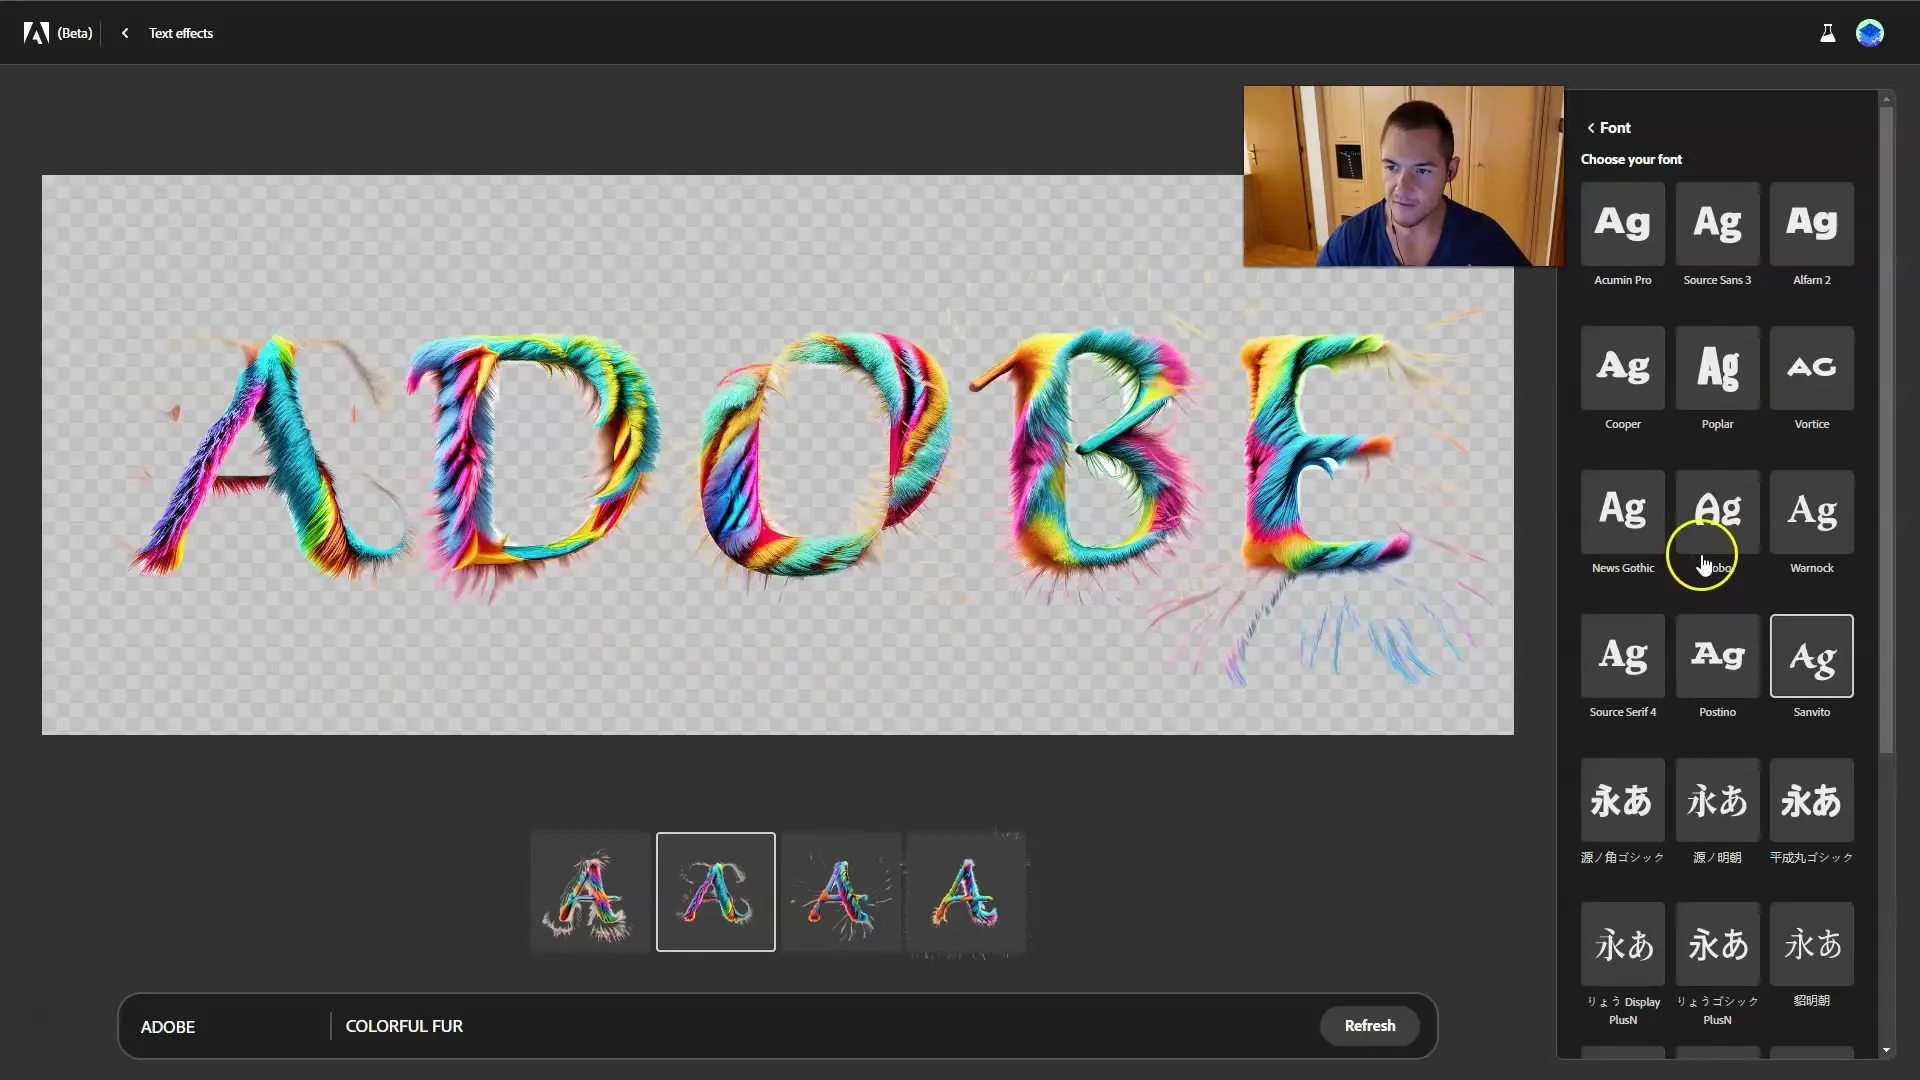Image resolution: width=1920 pixels, height=1080 pixels.
Task: Click the font panel vertical scrollbar
Action: (1886, 430)
